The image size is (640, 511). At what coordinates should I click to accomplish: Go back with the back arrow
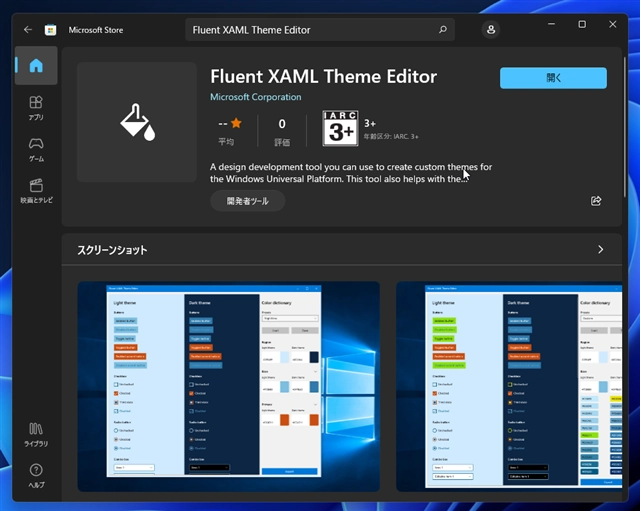tap(28, 30)
